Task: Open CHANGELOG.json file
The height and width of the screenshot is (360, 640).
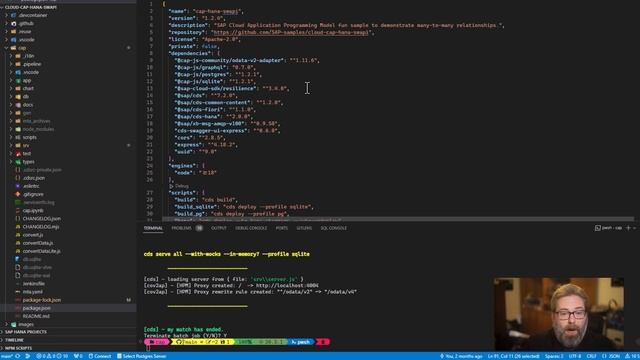Action: [x=41, y=219]
